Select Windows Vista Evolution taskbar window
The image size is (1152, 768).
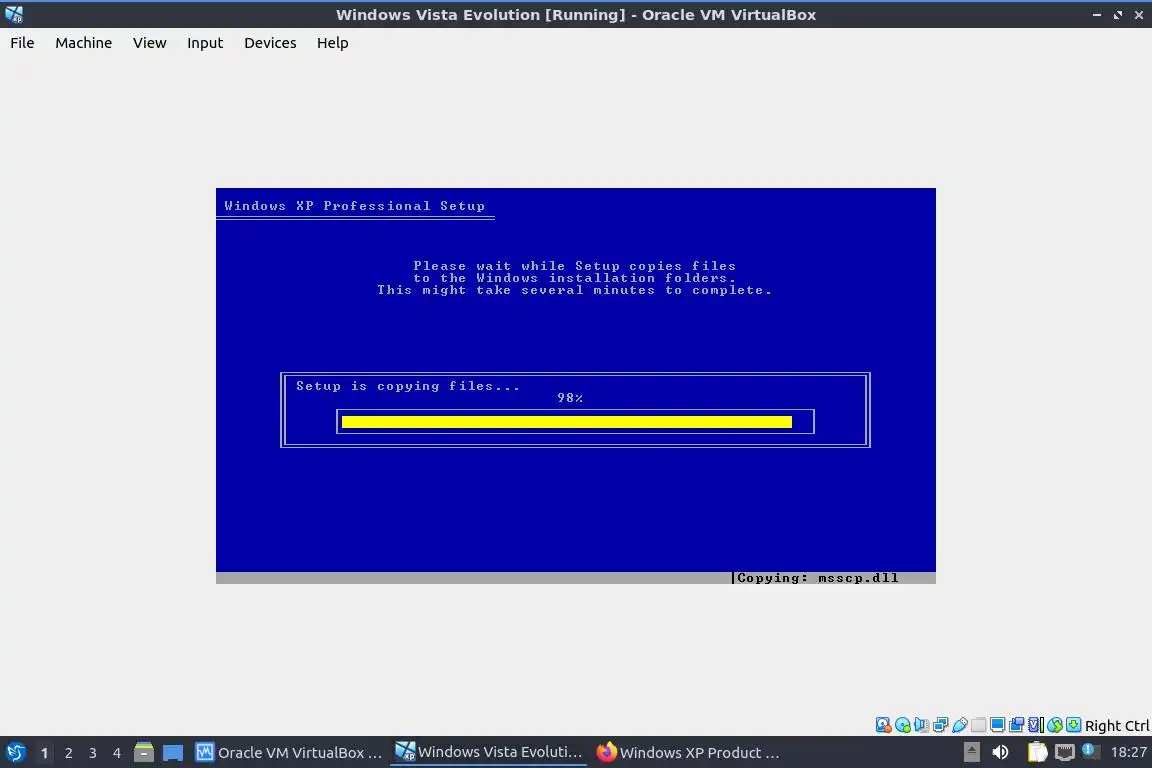point(489,752)
